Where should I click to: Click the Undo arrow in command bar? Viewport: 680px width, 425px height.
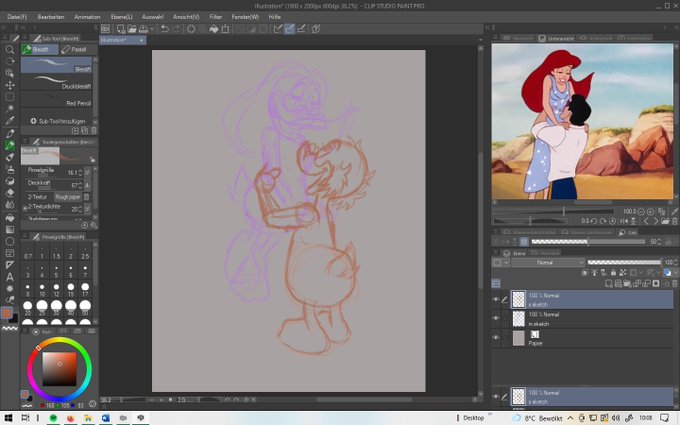(165, 29)
